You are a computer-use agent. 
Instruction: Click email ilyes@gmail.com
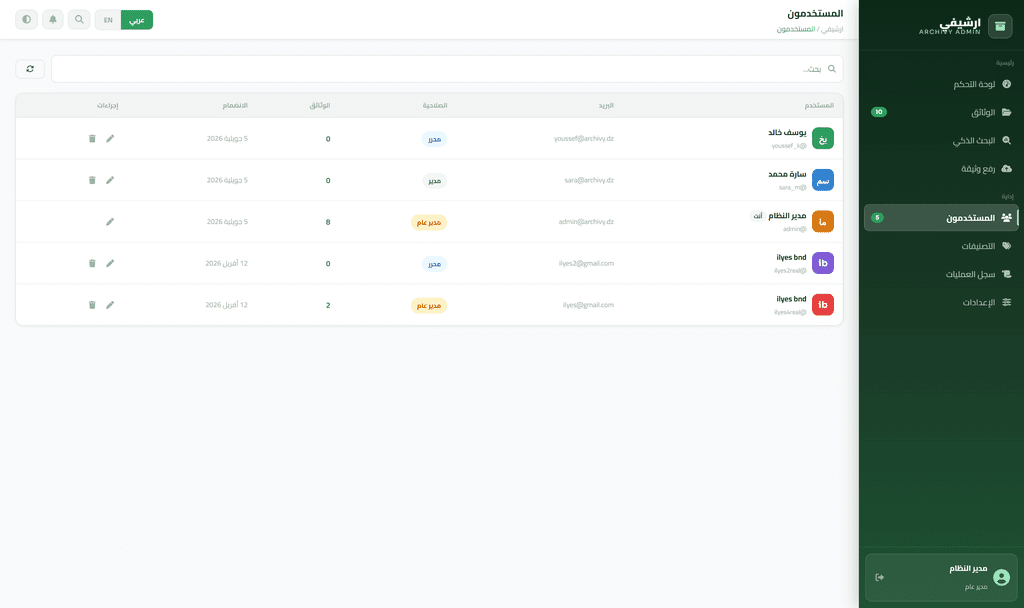click(588, 305)
